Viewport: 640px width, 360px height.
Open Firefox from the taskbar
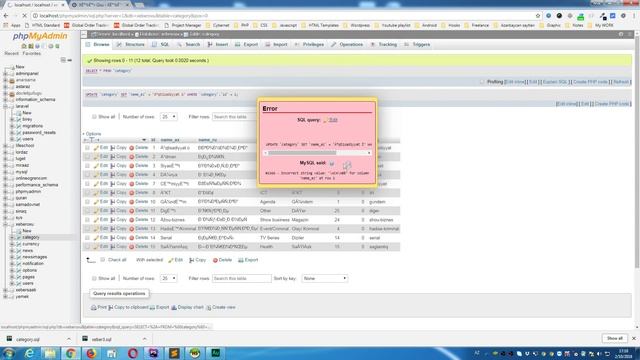91,353
